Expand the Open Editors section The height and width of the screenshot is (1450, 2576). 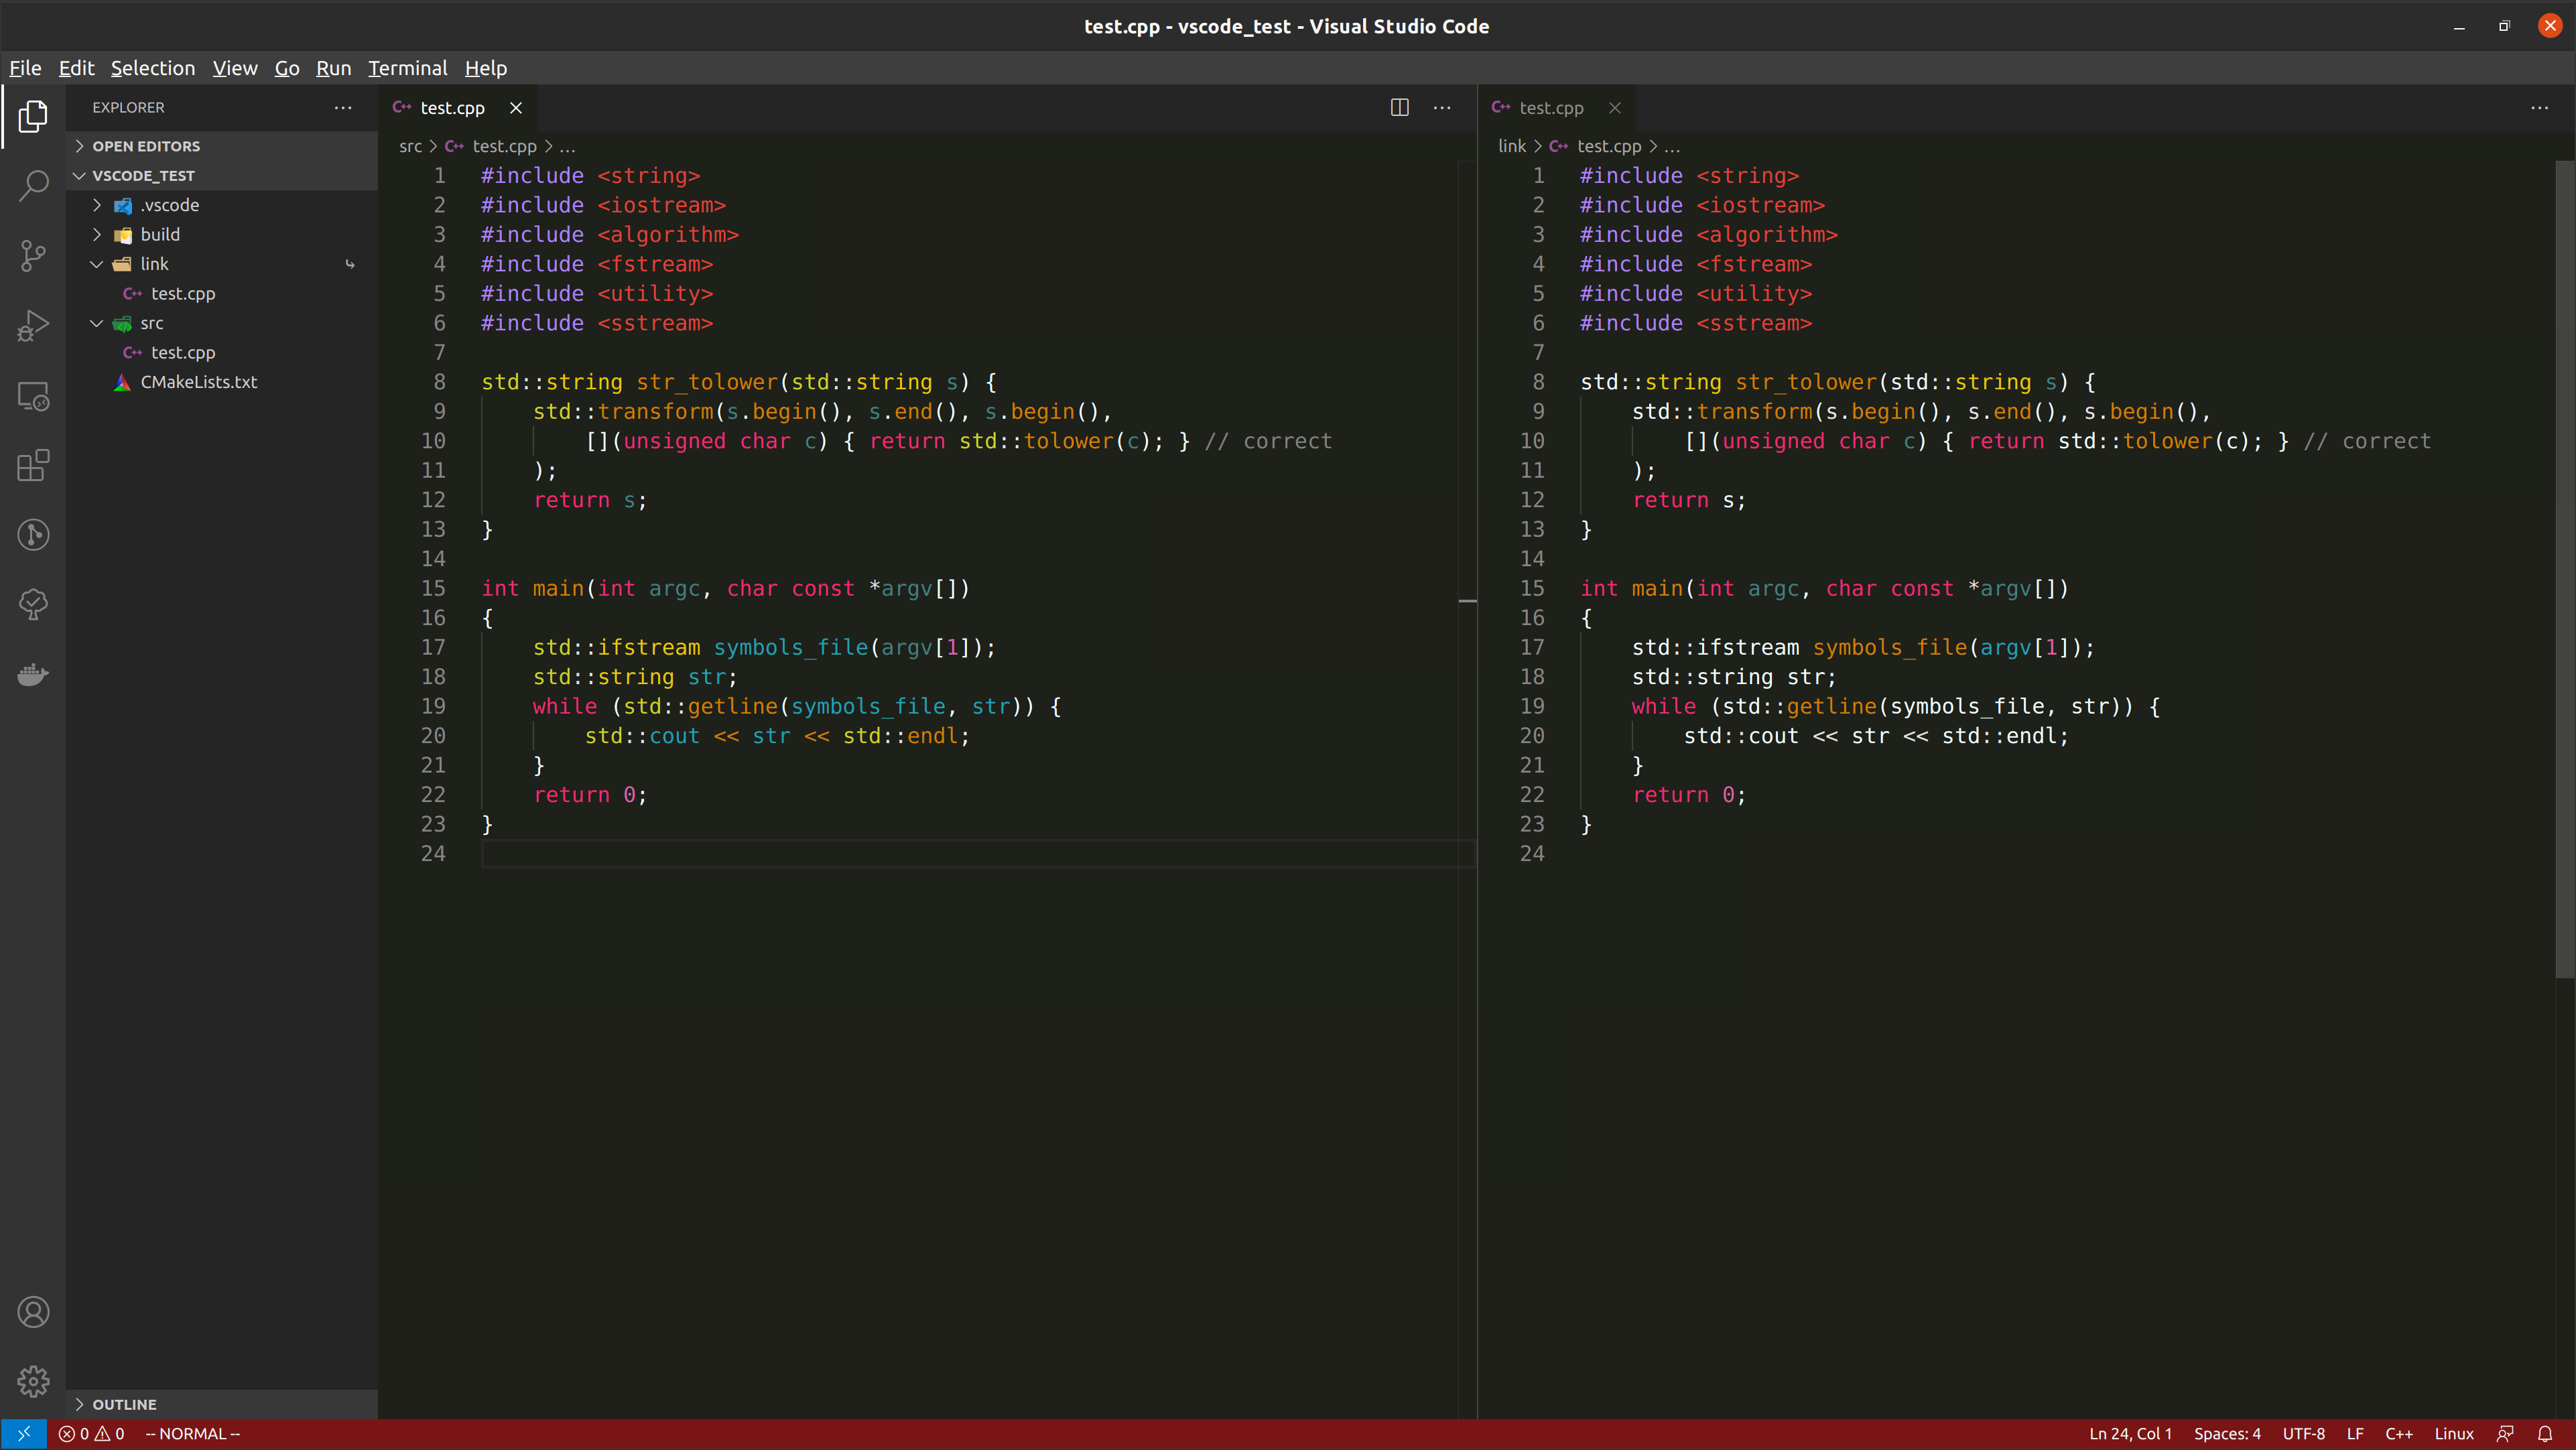pyautogui.click(x=222, y=146)
